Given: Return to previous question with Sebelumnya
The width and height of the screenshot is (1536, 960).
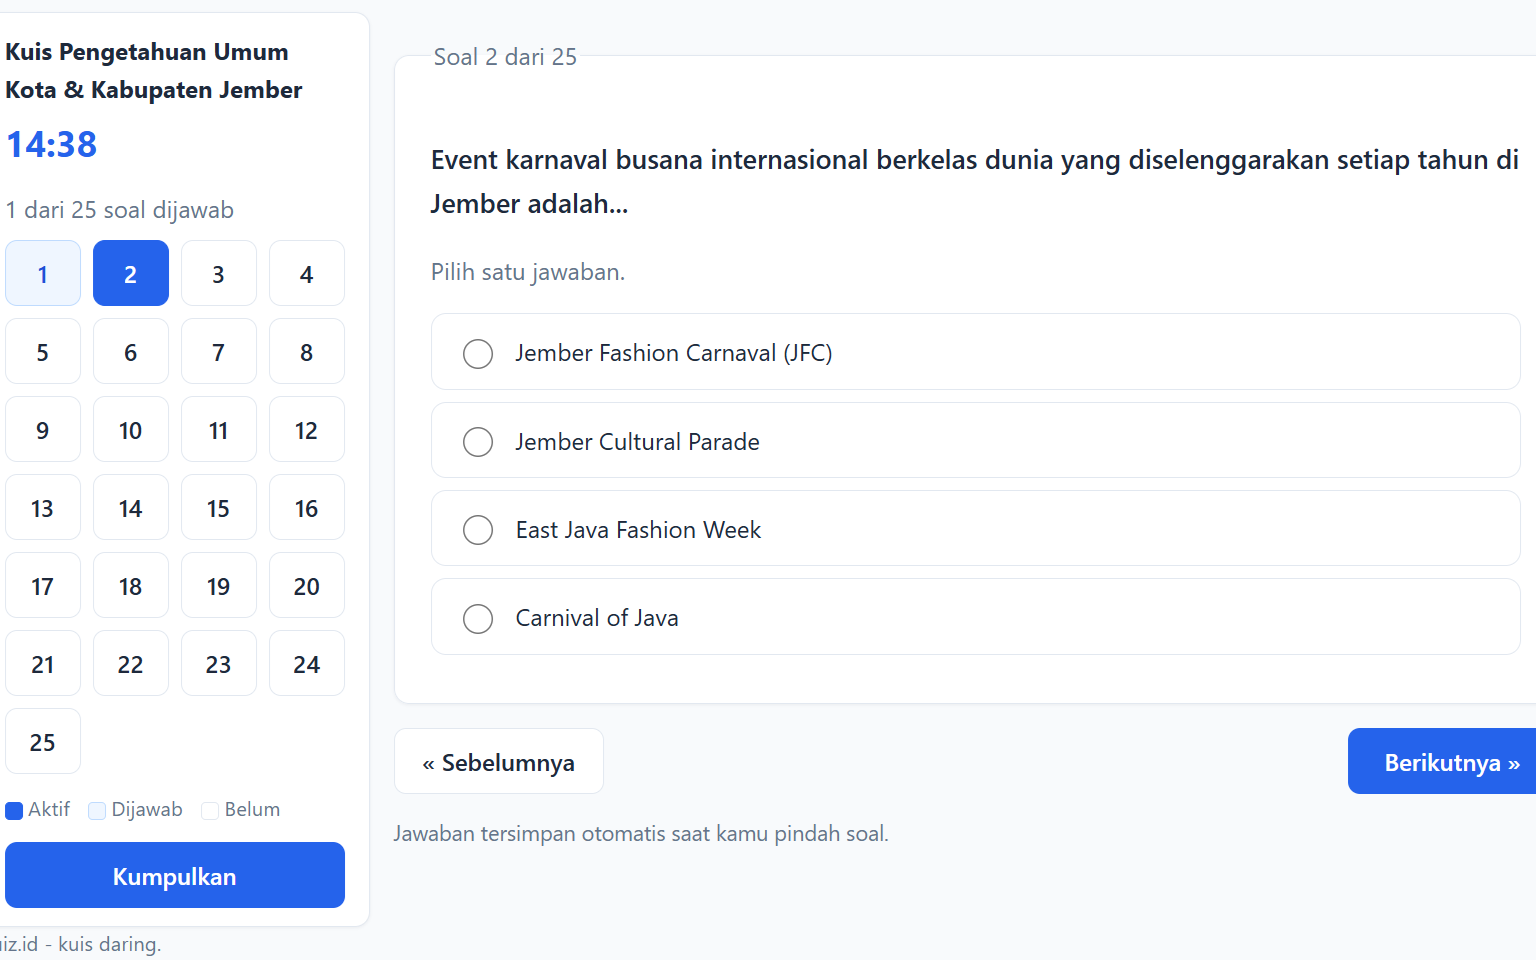Looking at the screenshot, I should 499,761.
